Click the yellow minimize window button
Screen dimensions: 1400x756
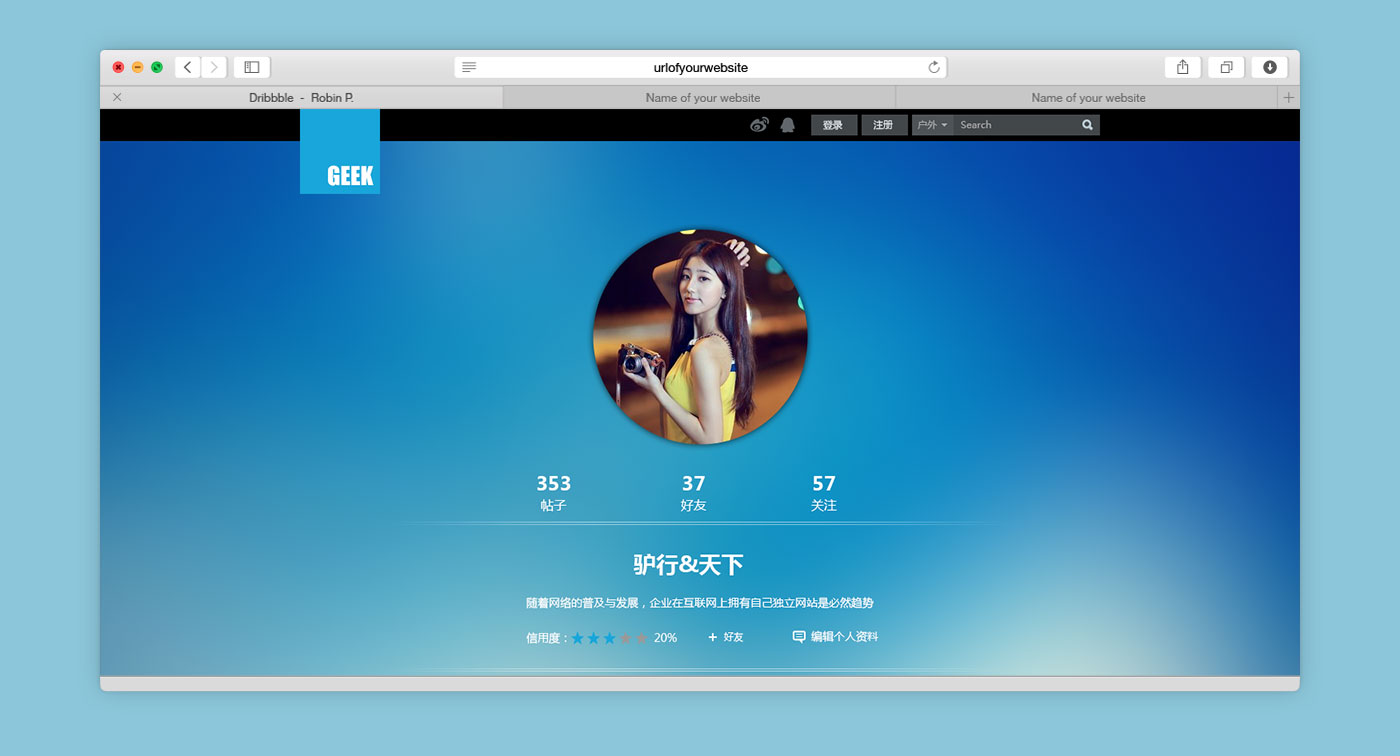(138, 67)
